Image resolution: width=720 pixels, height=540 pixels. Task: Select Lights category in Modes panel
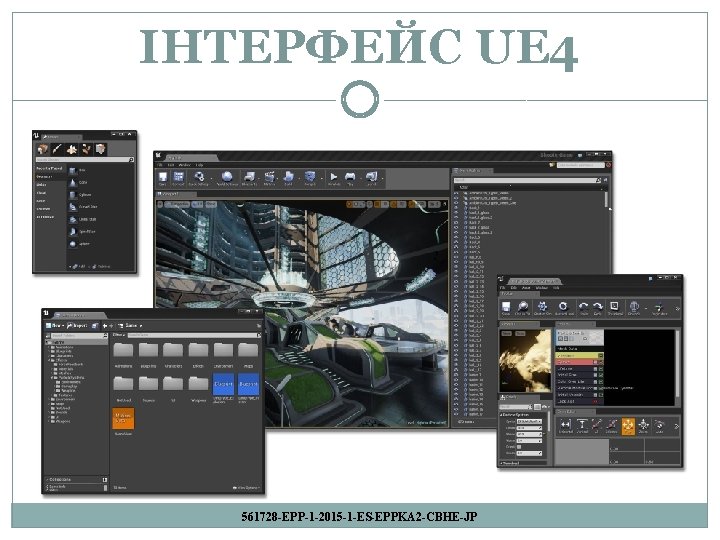41,185
